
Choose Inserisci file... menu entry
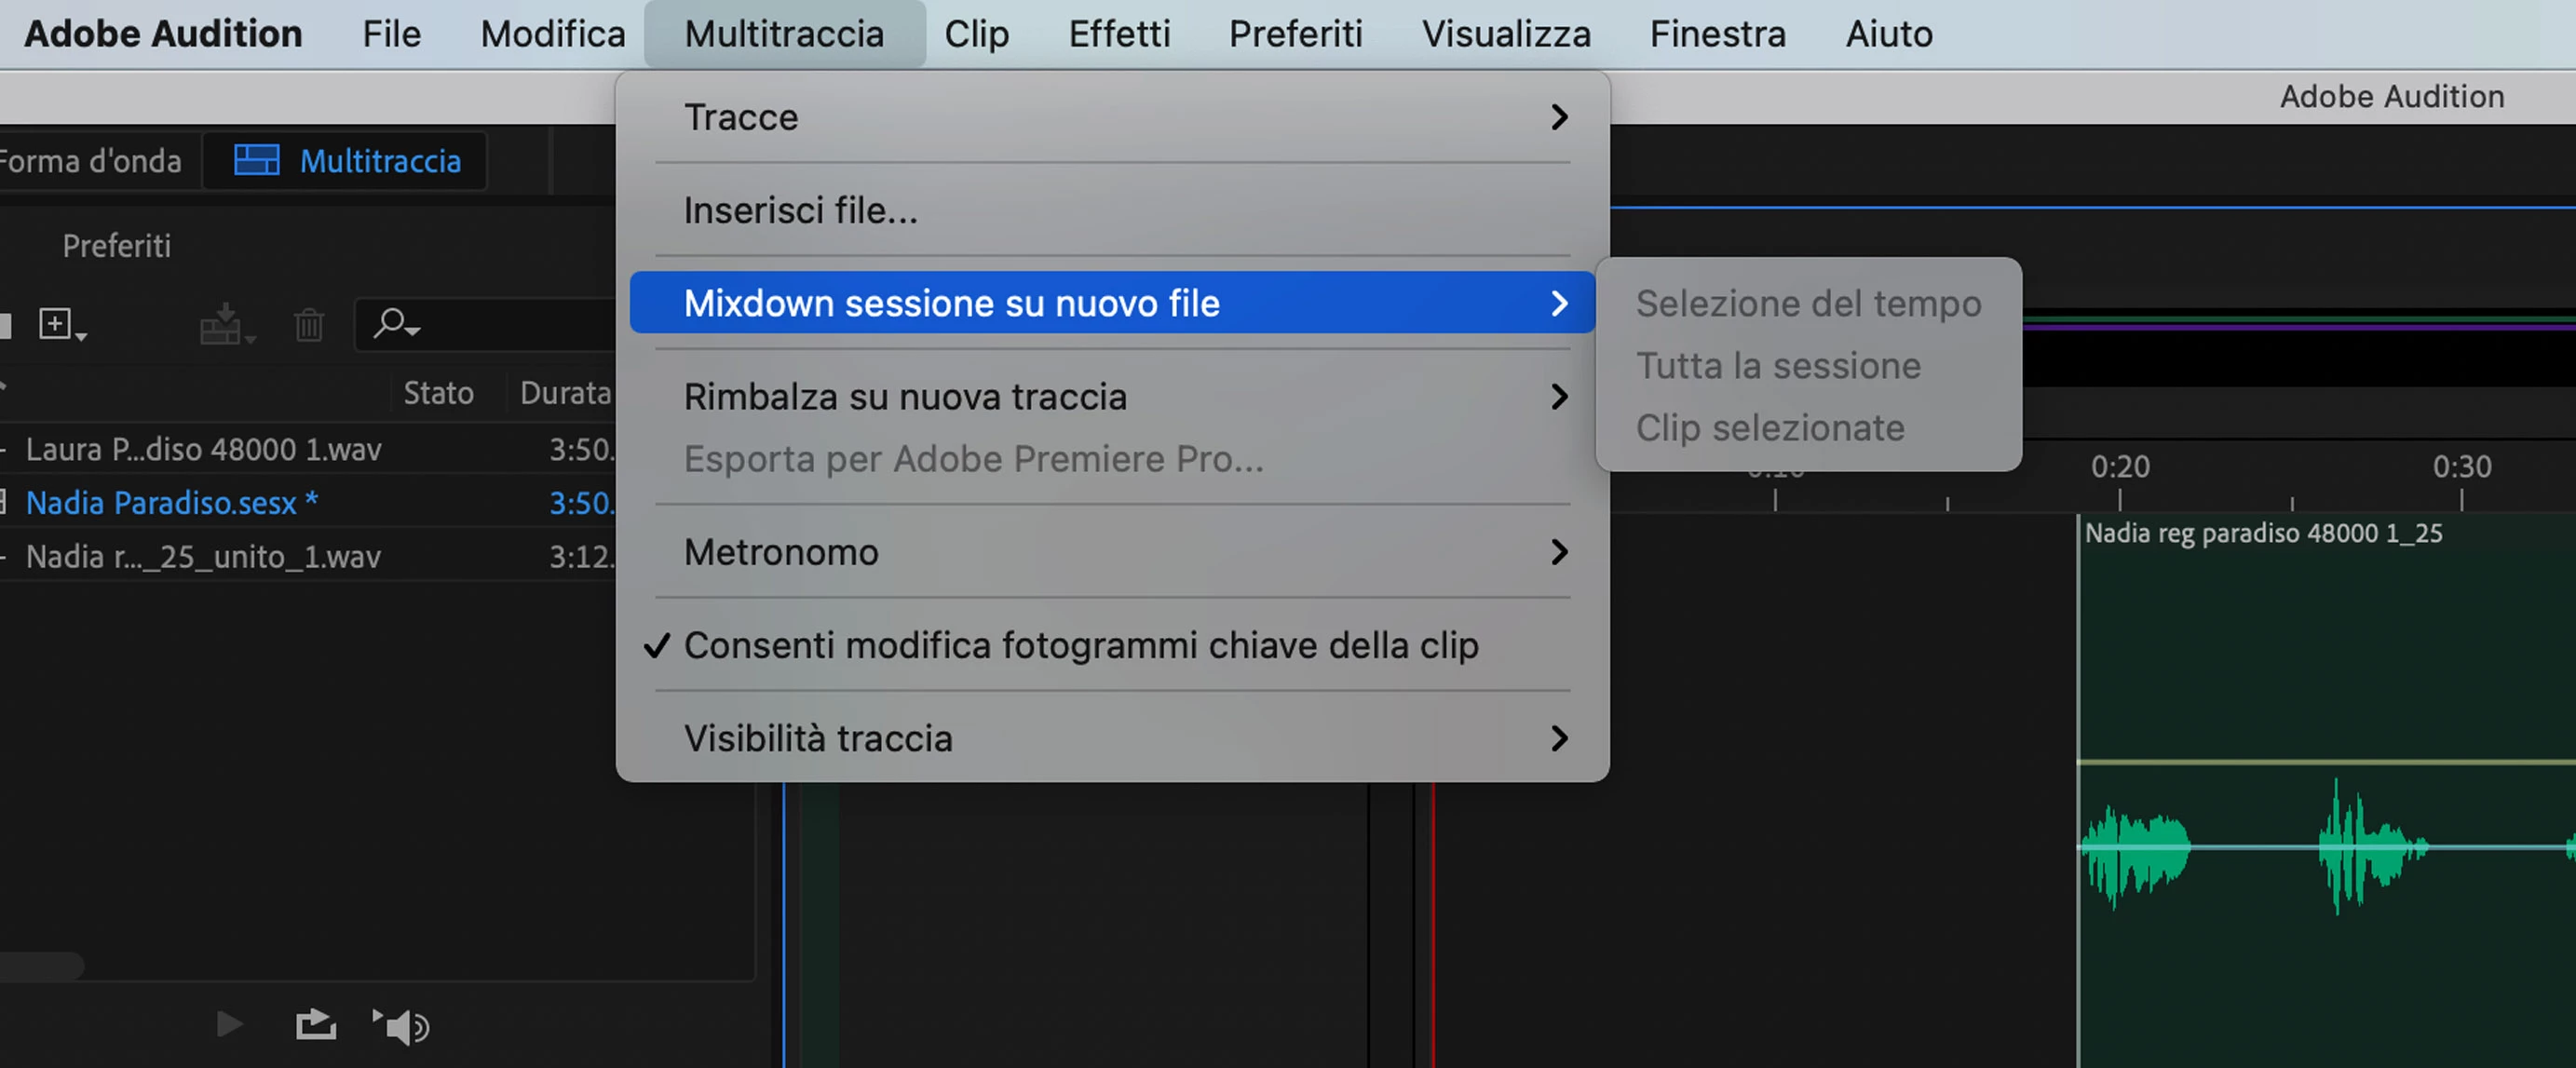800,210
